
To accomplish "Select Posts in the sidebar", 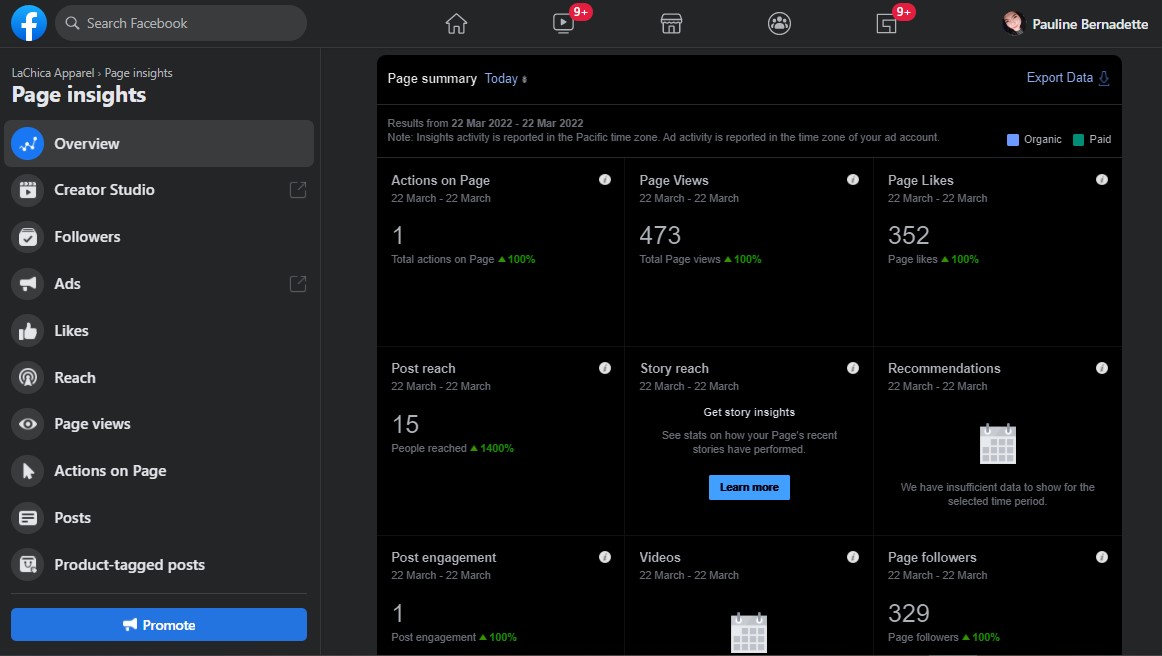I will click(x=159, y=518).
